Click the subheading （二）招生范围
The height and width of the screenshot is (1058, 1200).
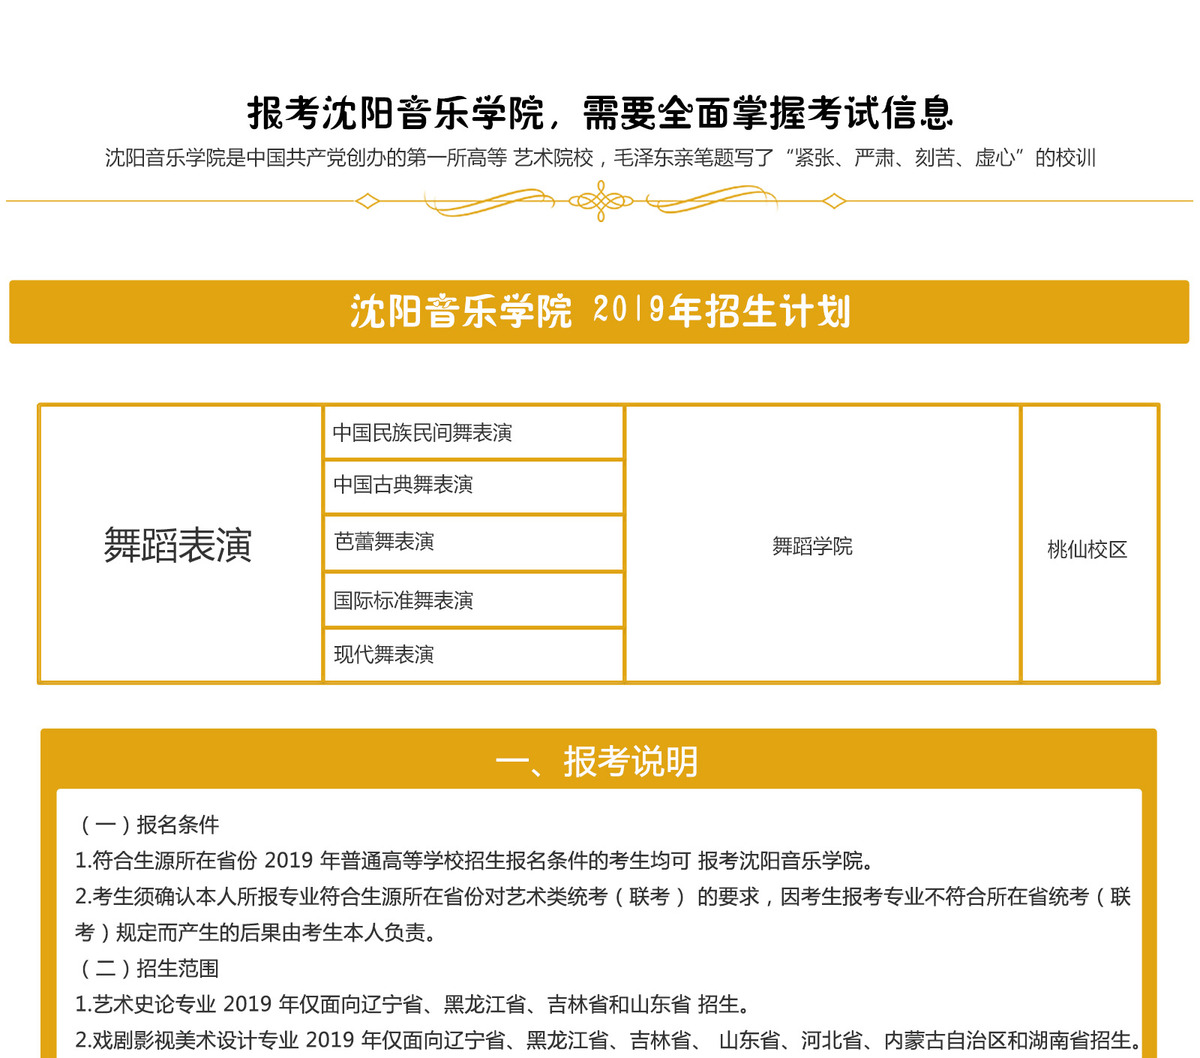(x=148, y=969)
